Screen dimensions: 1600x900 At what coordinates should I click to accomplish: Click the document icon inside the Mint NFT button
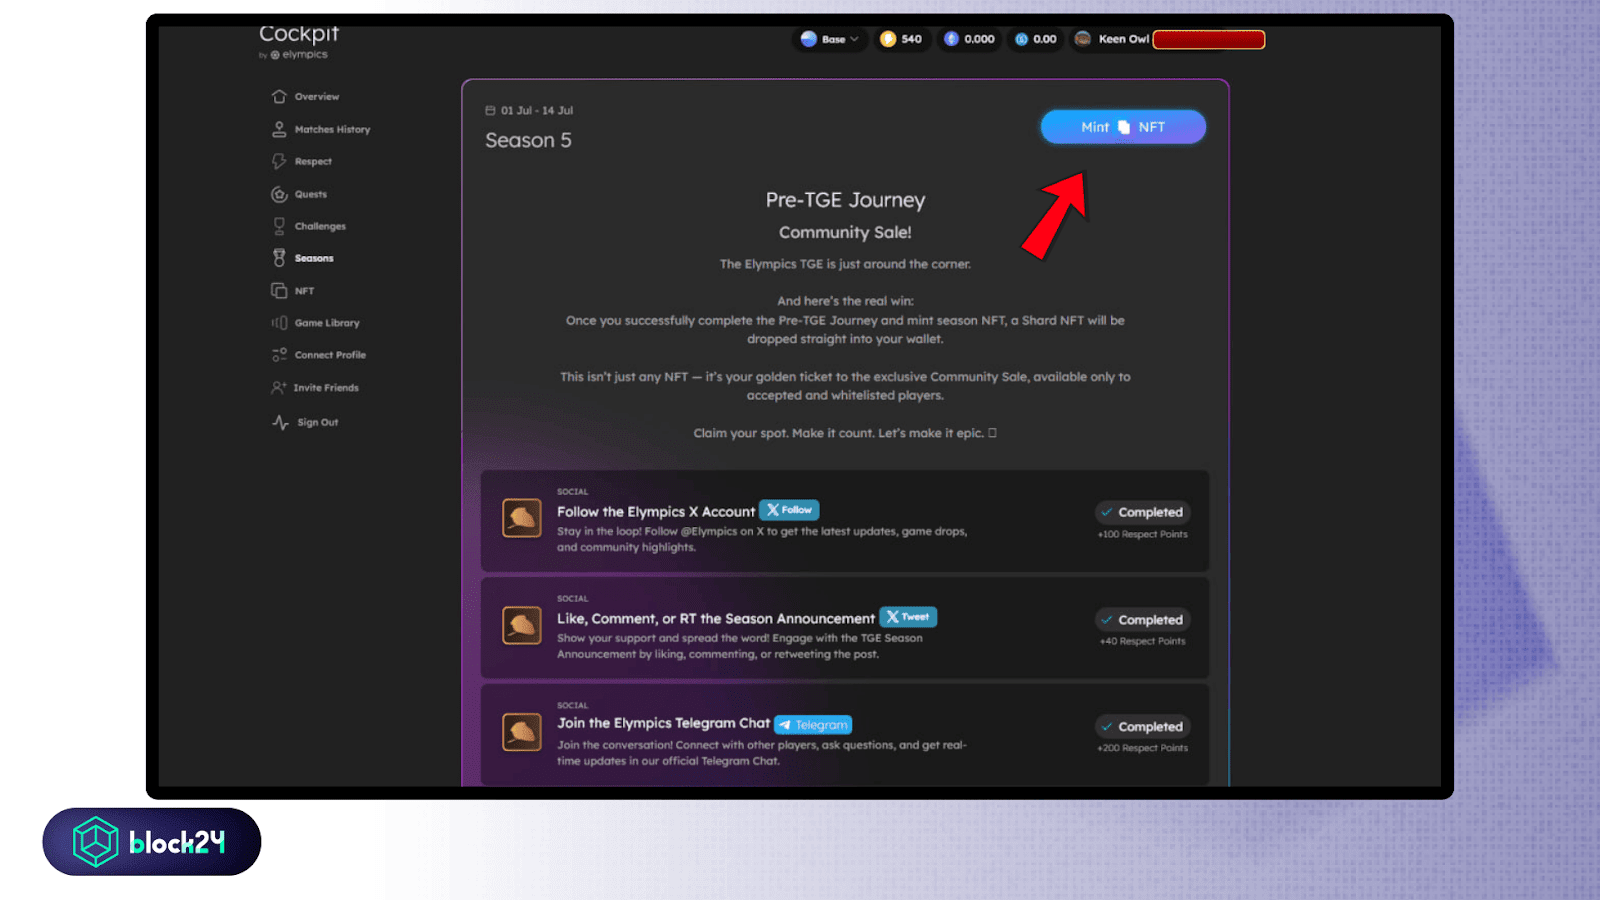(x=1124, y=127)
